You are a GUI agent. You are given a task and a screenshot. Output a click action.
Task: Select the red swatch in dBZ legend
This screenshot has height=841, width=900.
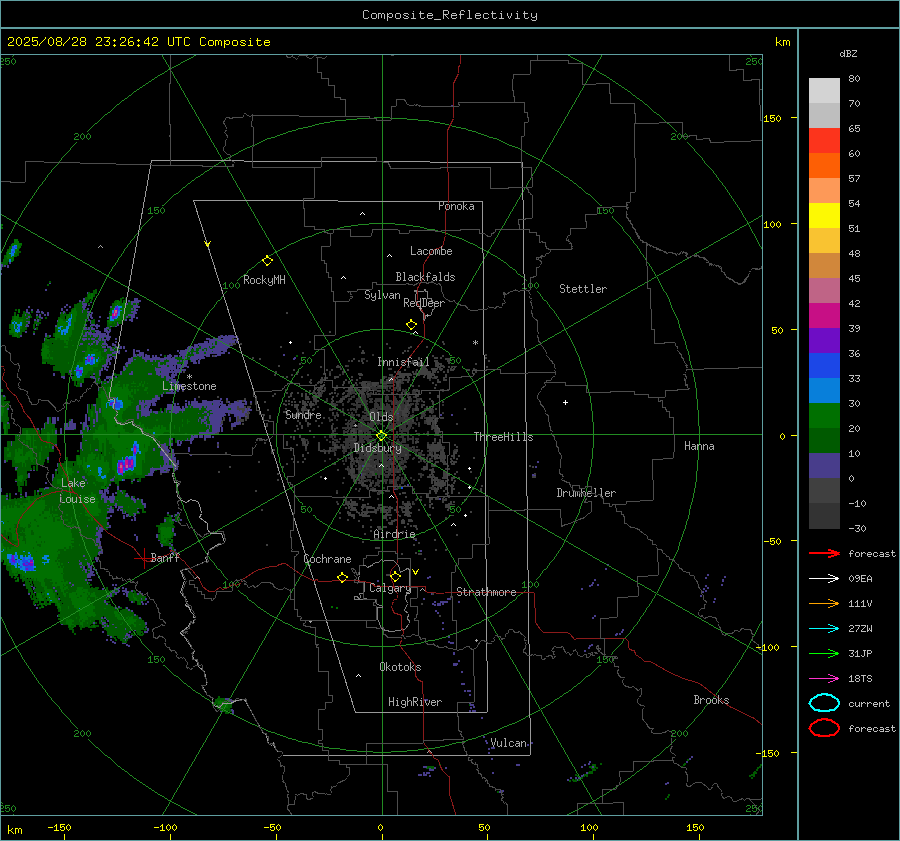pos(824,140)
